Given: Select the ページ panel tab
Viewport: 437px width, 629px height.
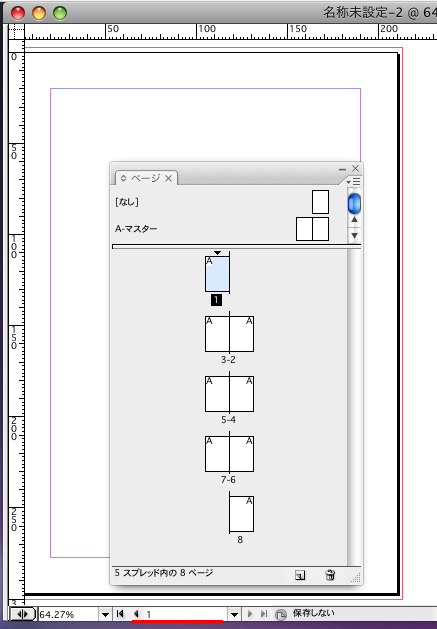Looking at the screenshot, I should [146, 178].
